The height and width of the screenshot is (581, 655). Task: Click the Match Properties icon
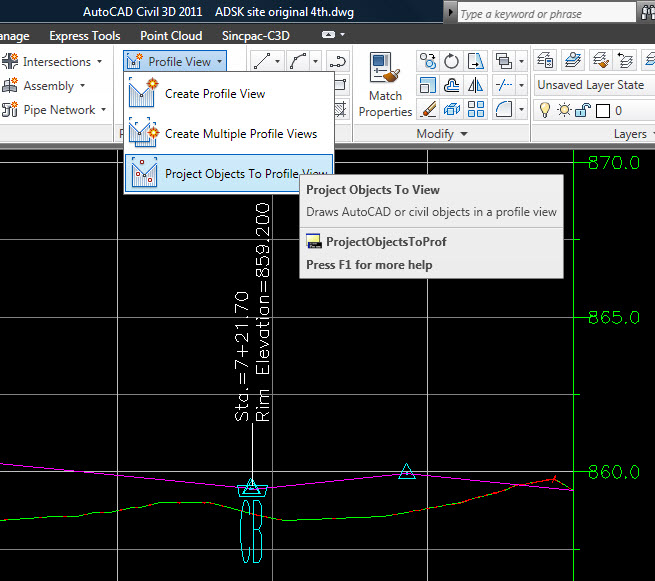(x=384, y=67)
